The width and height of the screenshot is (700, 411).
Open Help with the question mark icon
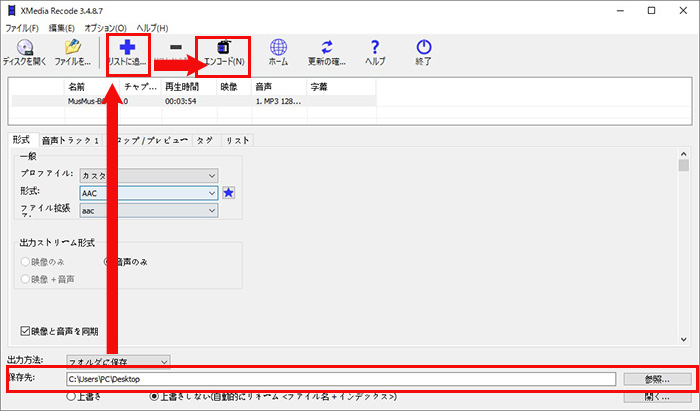tap(375, 52)
